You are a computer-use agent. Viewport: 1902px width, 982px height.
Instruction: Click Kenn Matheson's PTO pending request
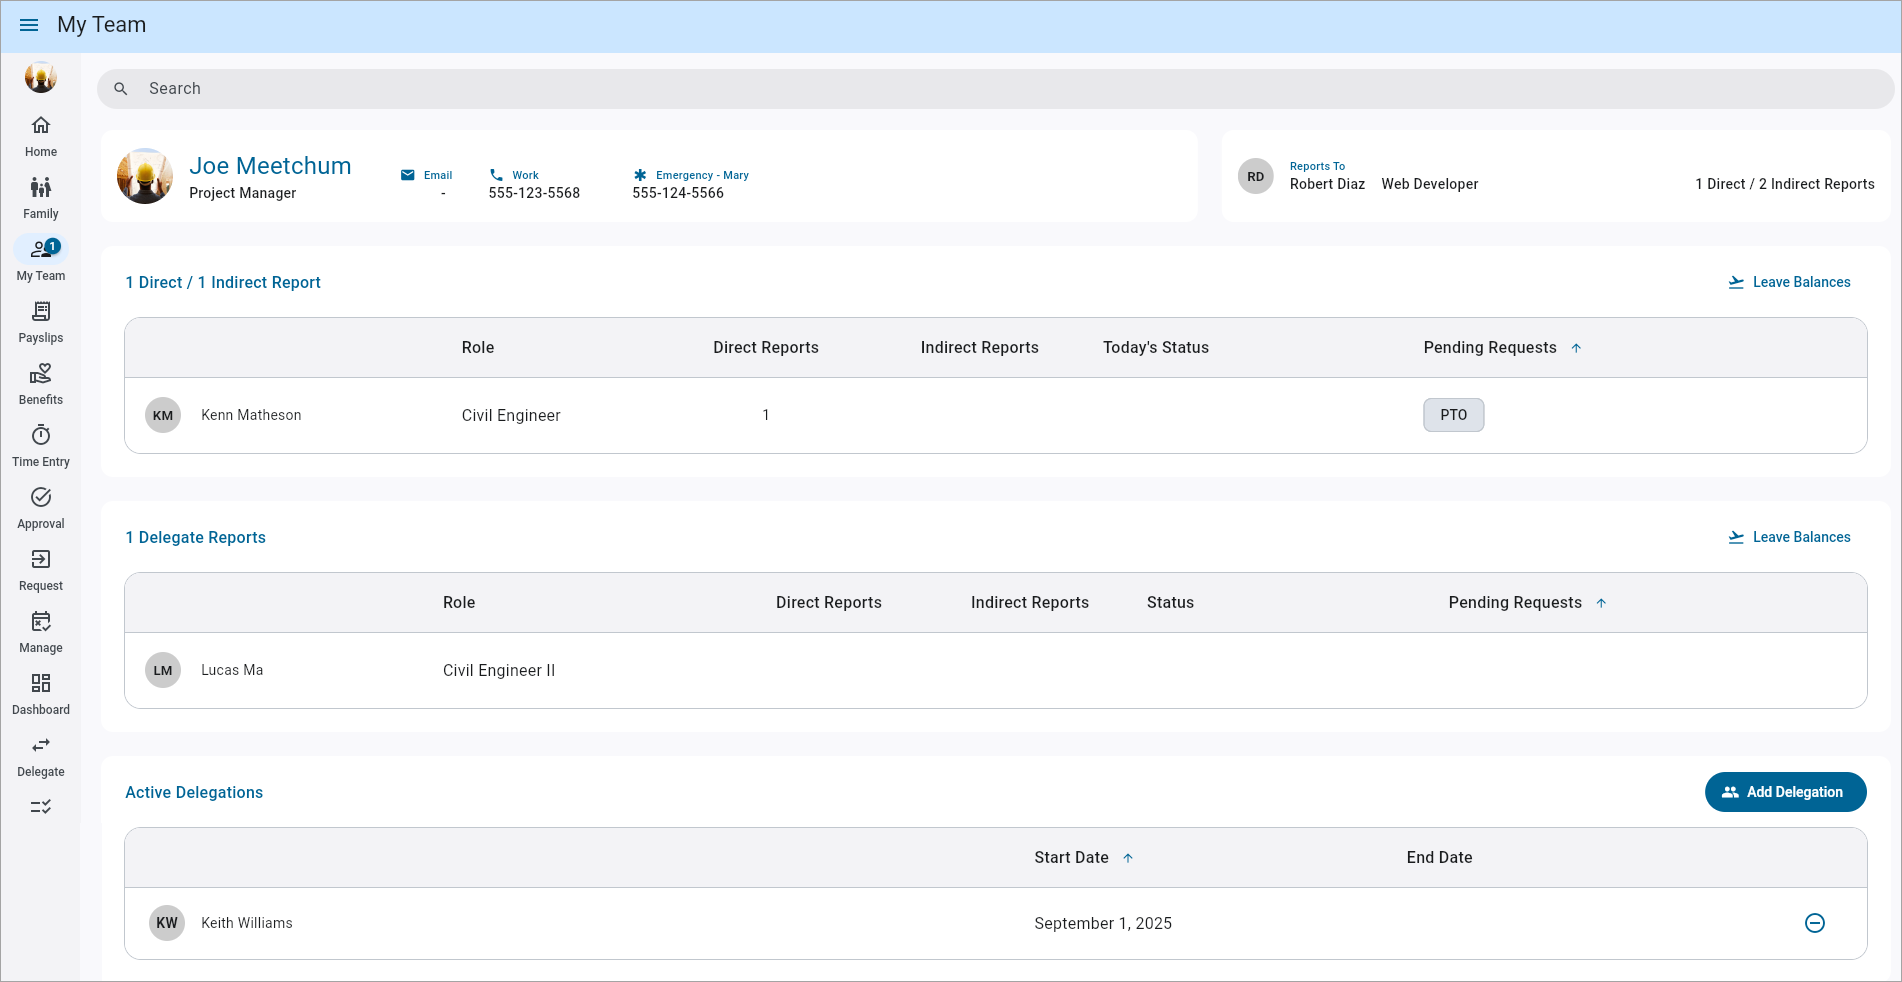coord(1453,415)
